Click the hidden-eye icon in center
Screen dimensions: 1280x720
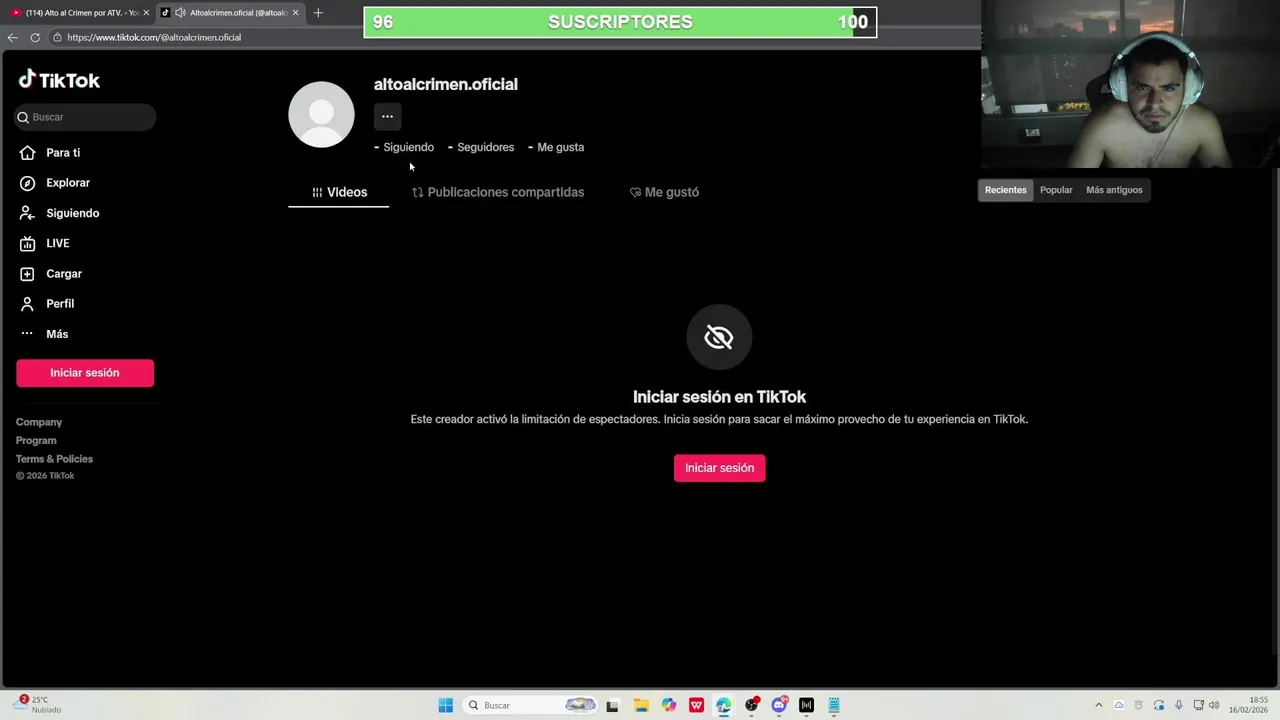pos(719,337)
